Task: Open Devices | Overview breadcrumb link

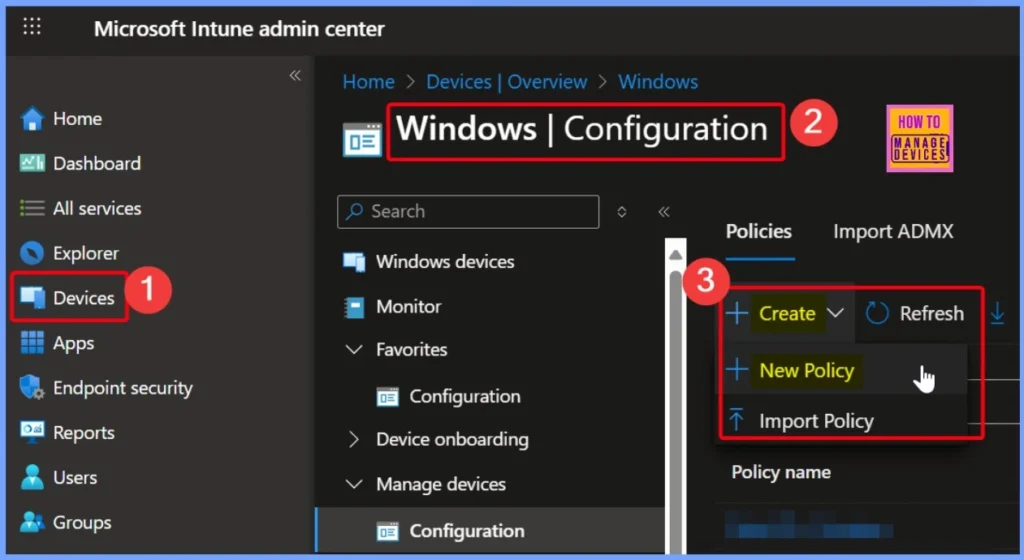Action: coord(506,82)
